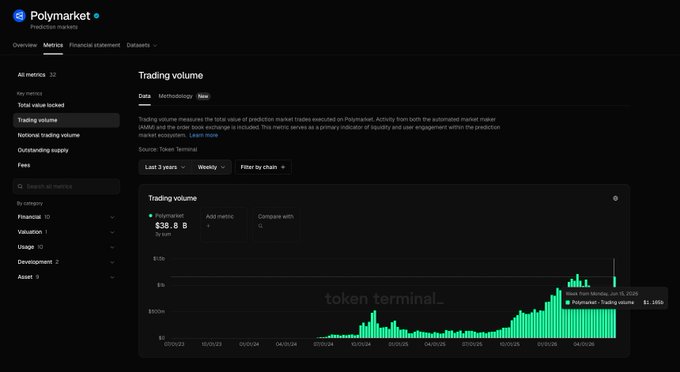Open Total value locked metric

(x=41, y=105)
